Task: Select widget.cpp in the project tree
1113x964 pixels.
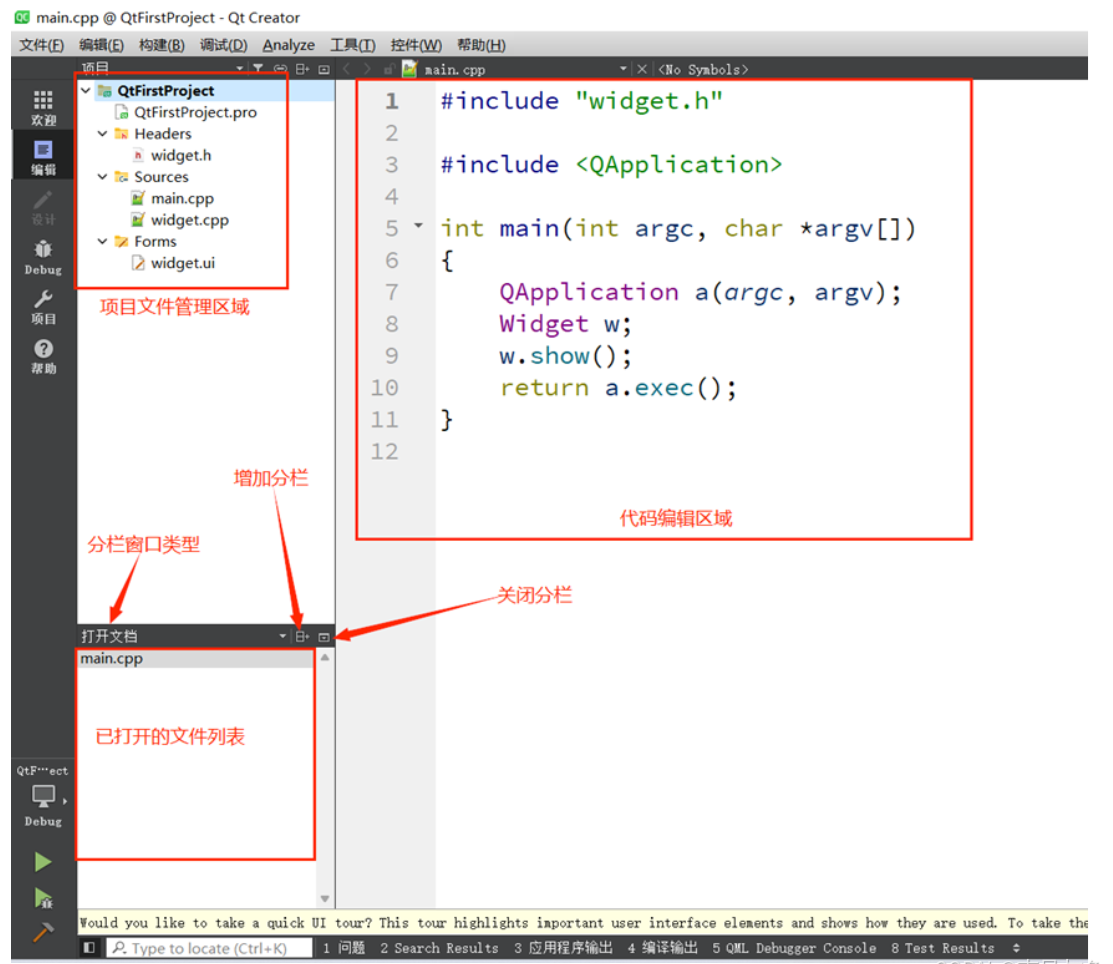Action: tap(190, 220)
